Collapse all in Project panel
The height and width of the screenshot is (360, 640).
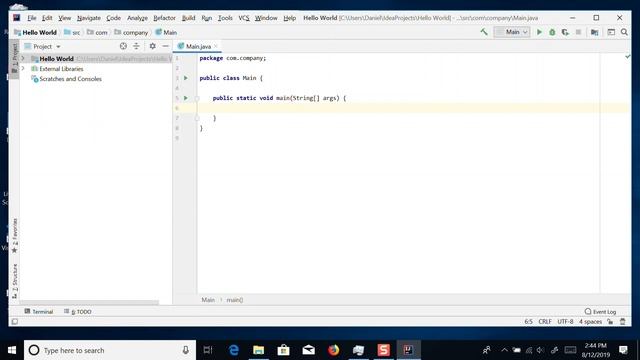136,46
